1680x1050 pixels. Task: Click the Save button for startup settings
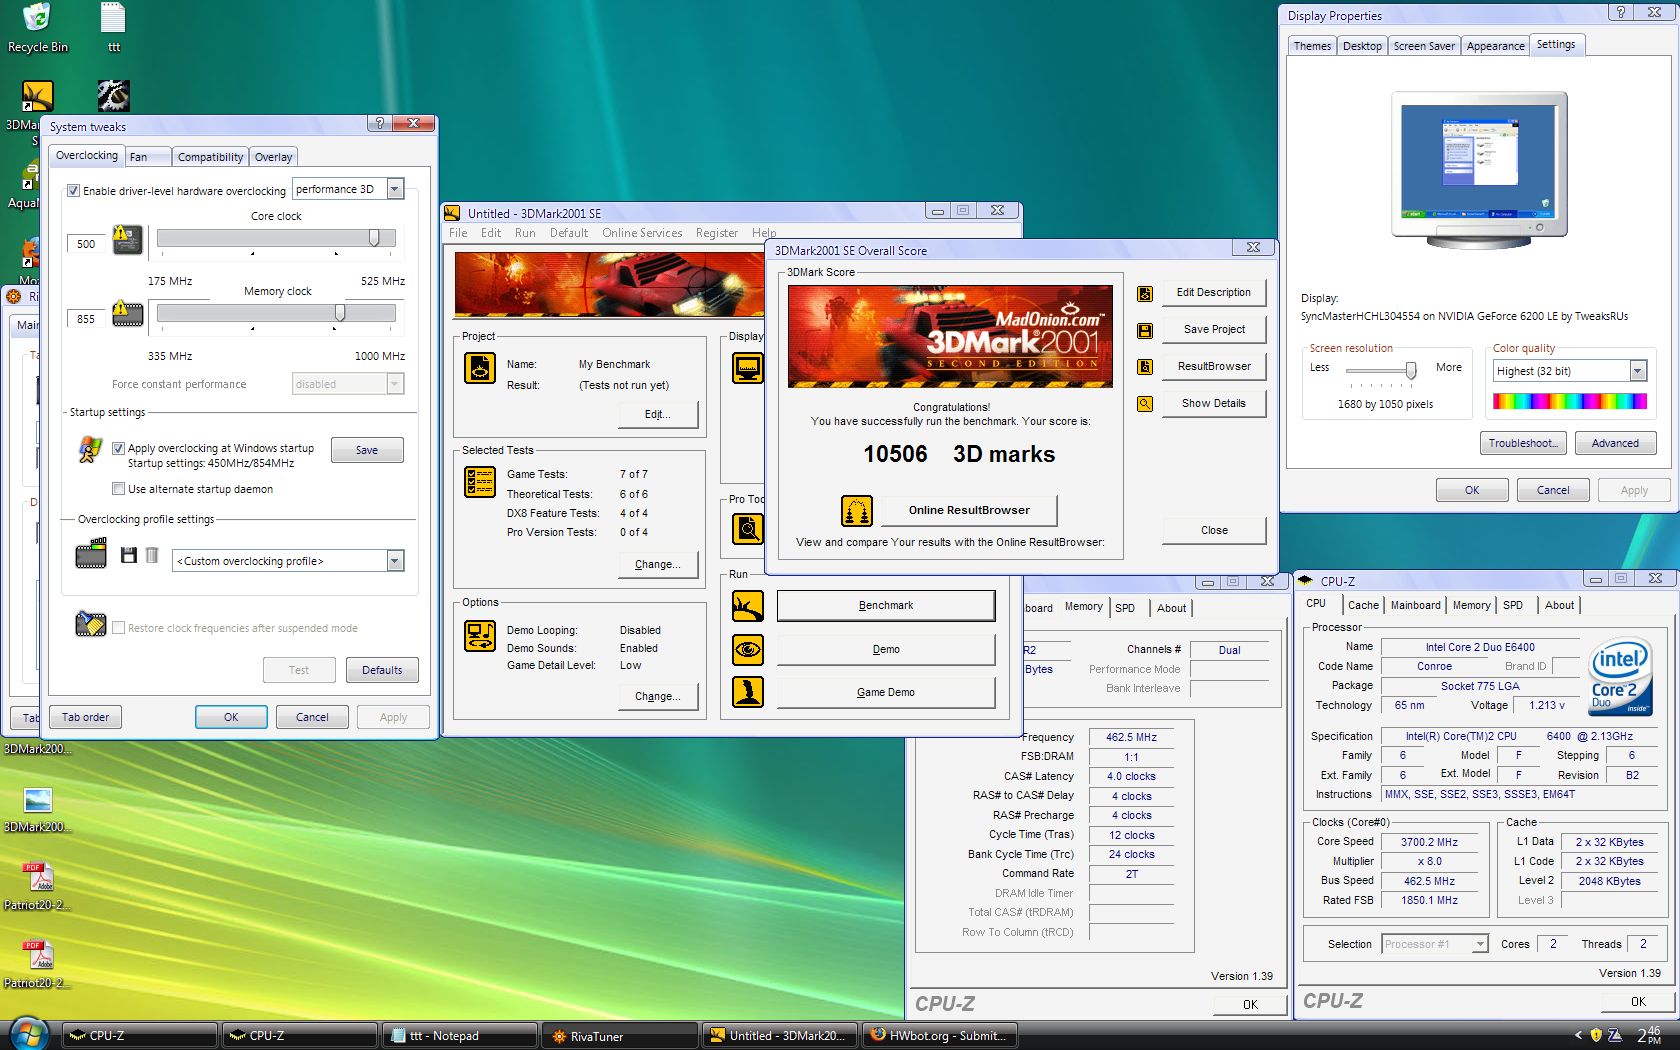[x=367, y=450]
